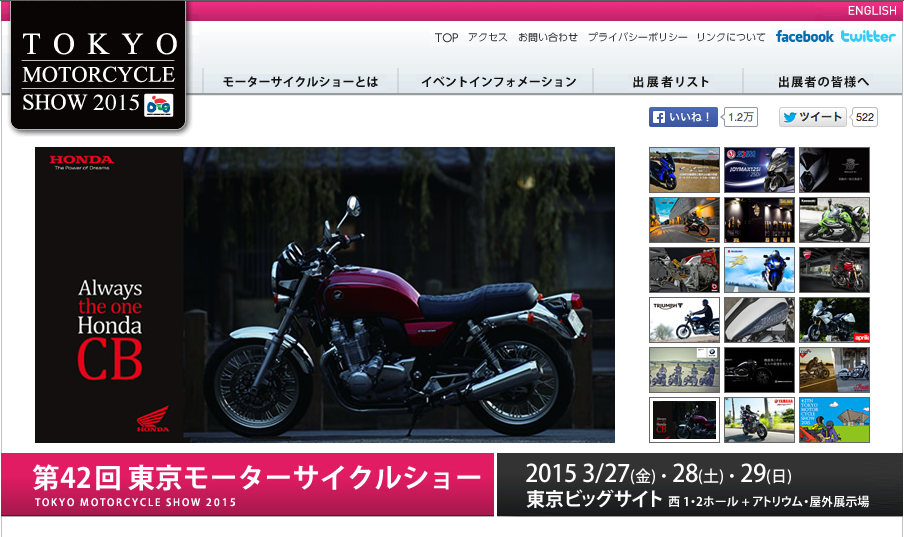
Task: Select the illustrated 42nd show poster thumbnail
Action: [834, 420]
